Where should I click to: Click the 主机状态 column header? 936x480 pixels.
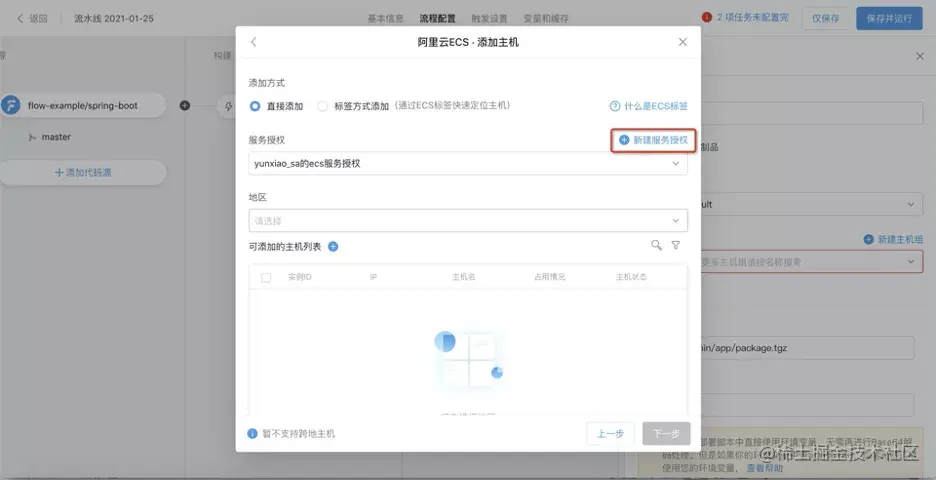point(632,277)
